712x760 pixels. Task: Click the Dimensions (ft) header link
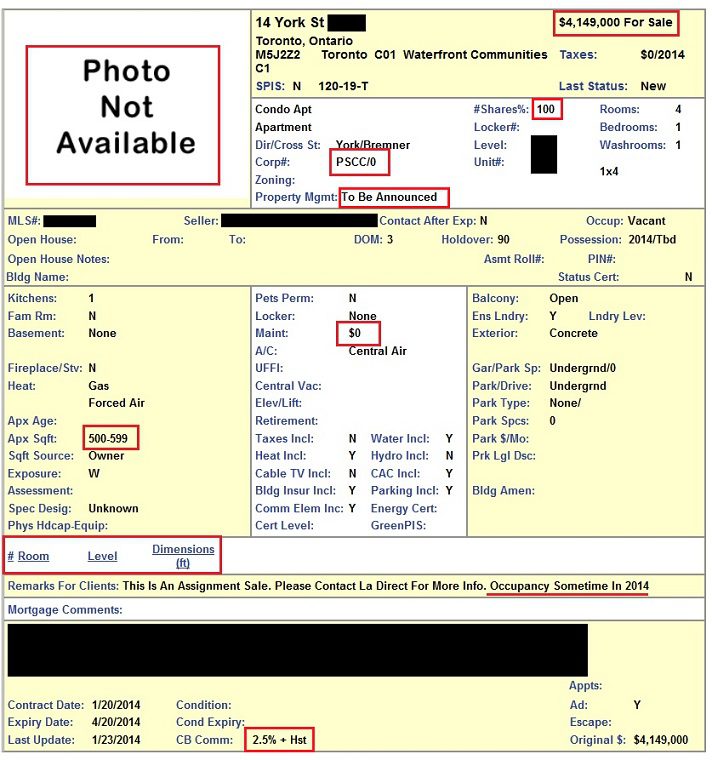[x=183, y=556]
